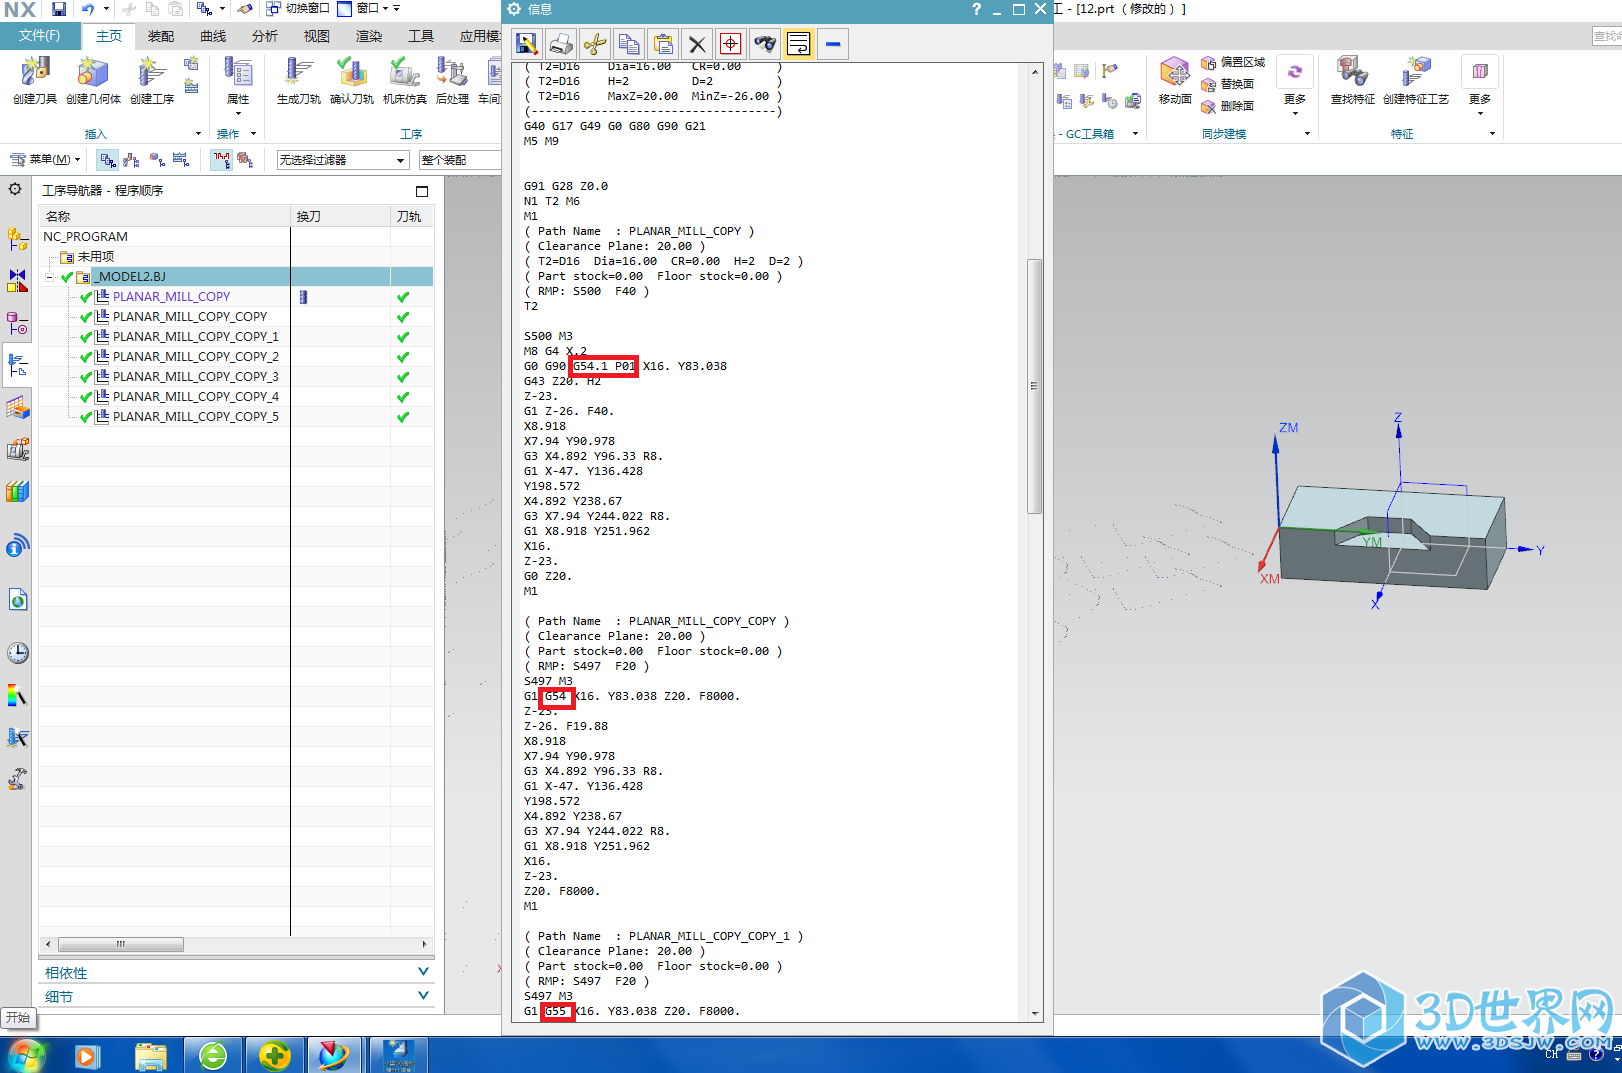Viewport: 1622px width, 1073px height.
Task: Click the scissors Cut icon in the 信息 window
Action: 595,44
